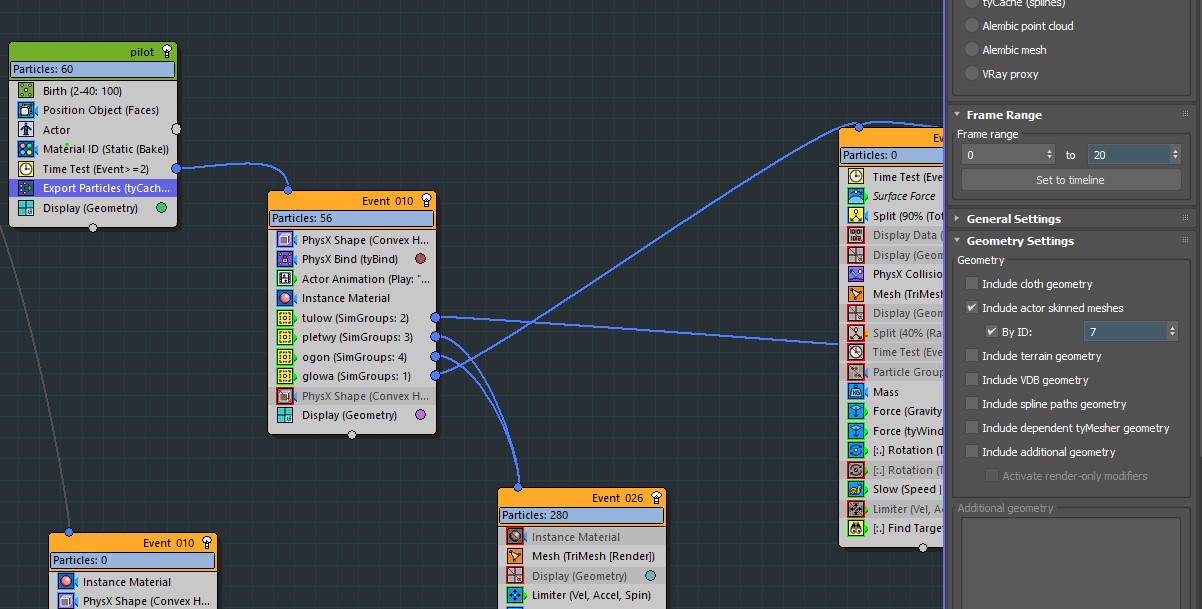Toggle the lightbulb on the pilot event

166,51
